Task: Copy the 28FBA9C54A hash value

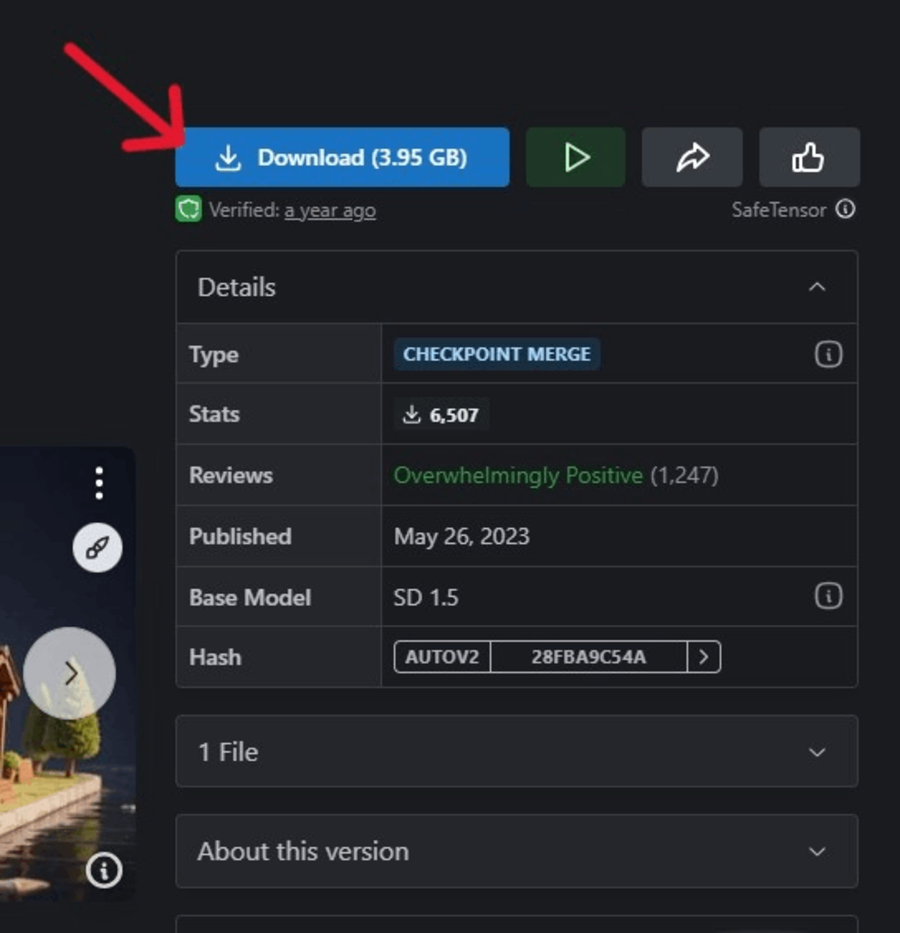Action: [x=588, y=657]
